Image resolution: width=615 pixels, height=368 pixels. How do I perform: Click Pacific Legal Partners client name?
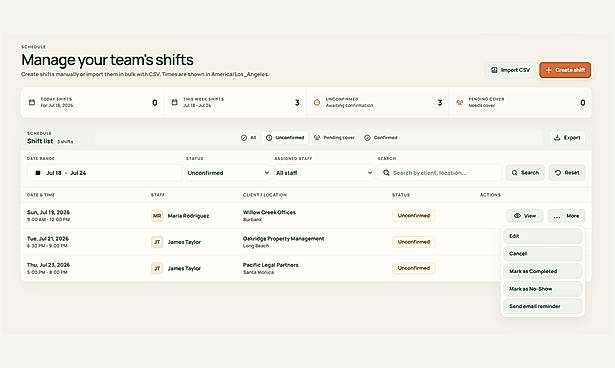(x=271, y=265)
